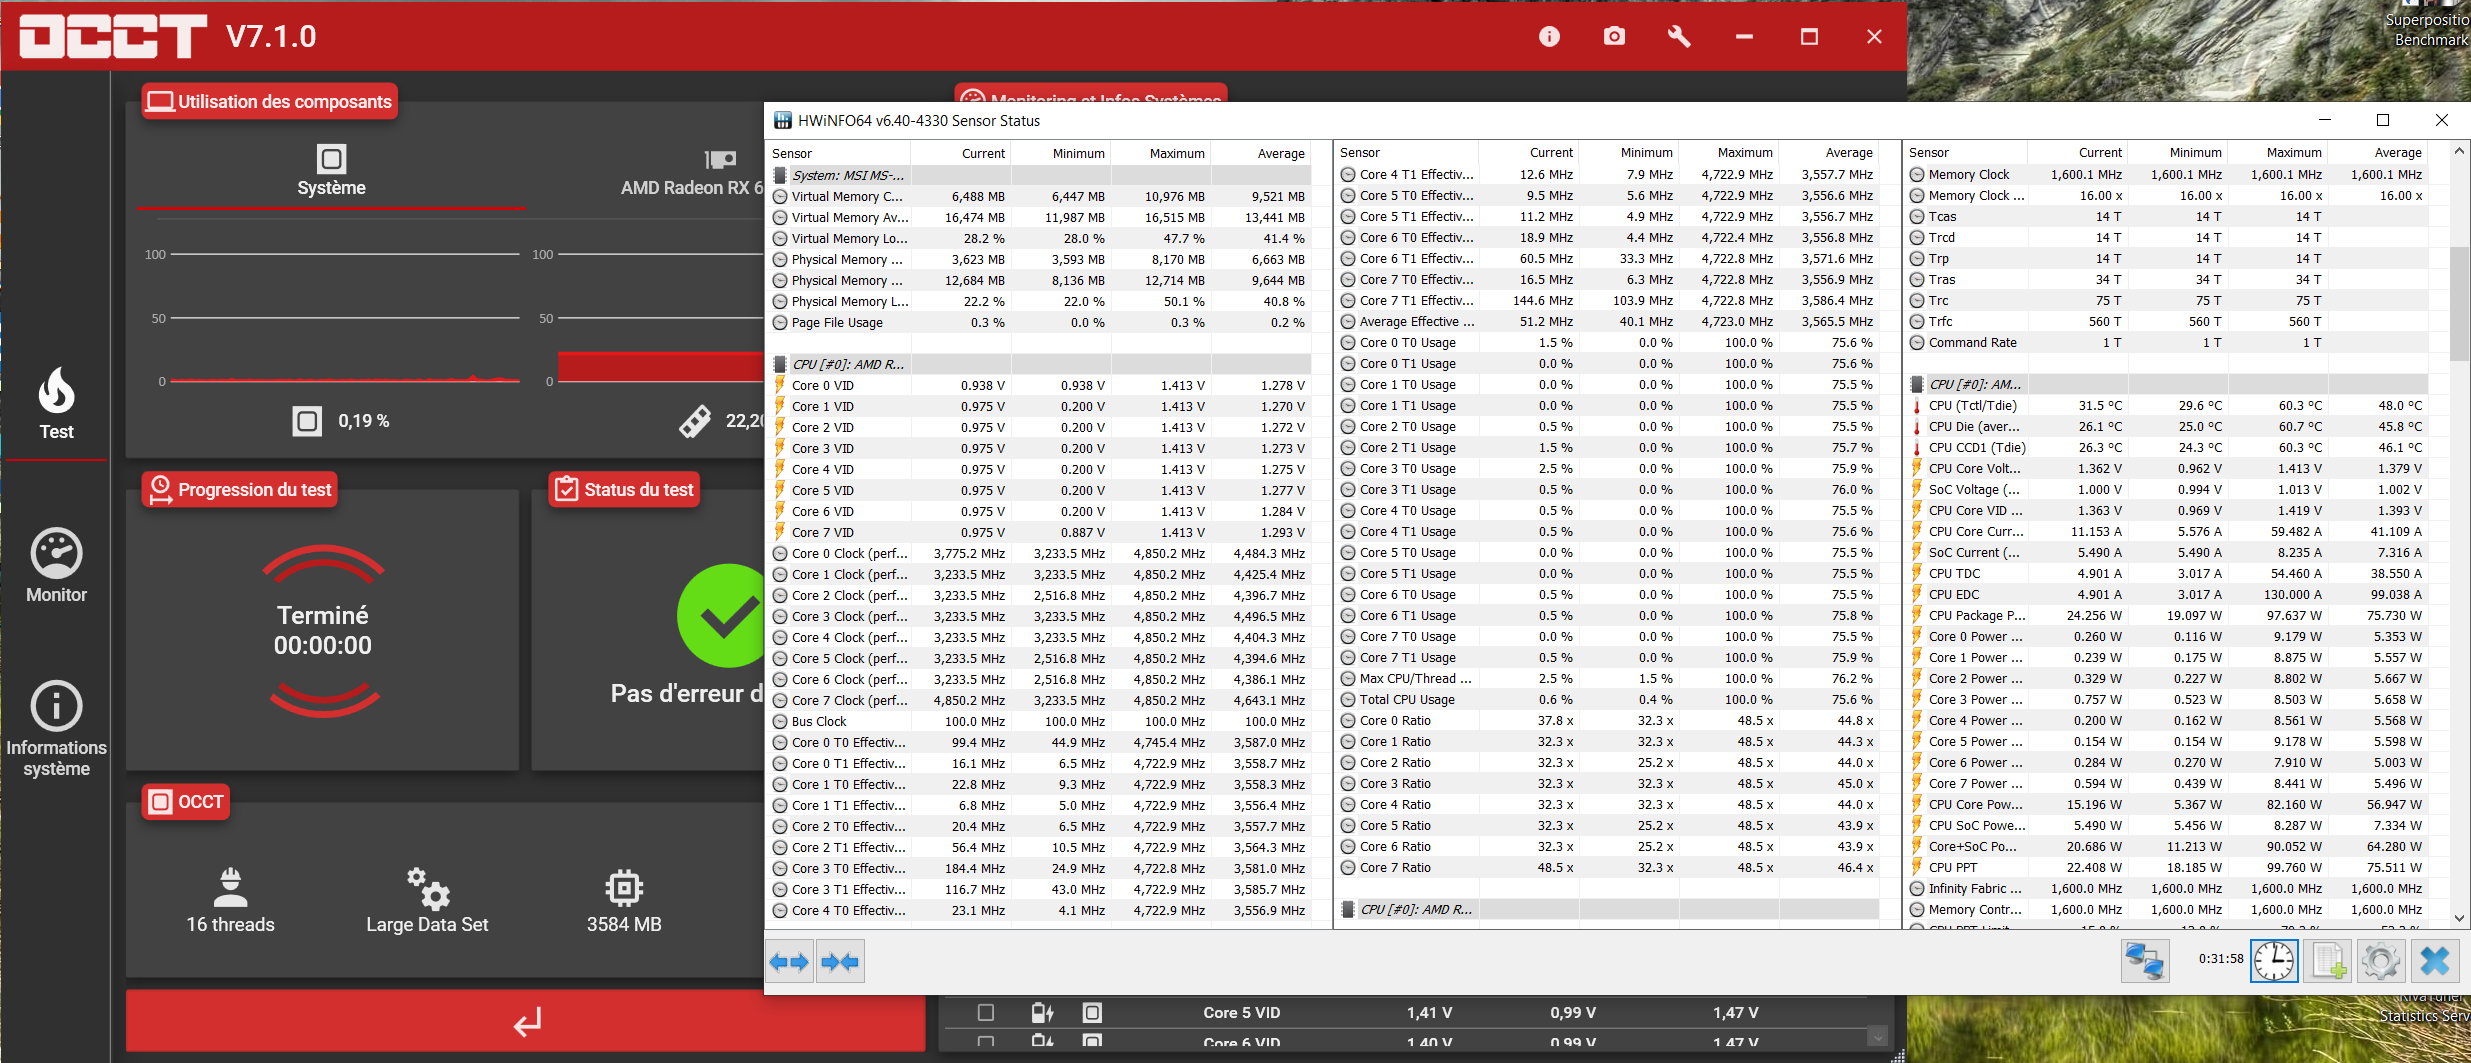Select the Average Effective ... sensor row
This screenshot has height=1063, width=2471.
coord(1608,322)
